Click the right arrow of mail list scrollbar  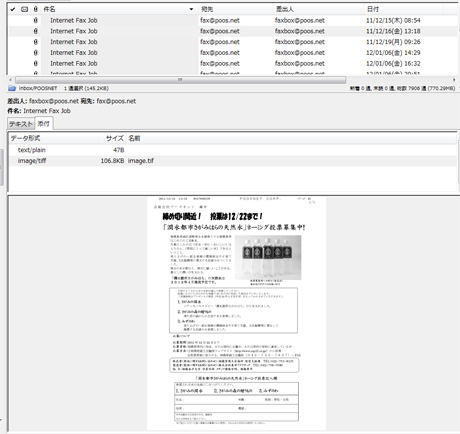(x=454, y=80)
